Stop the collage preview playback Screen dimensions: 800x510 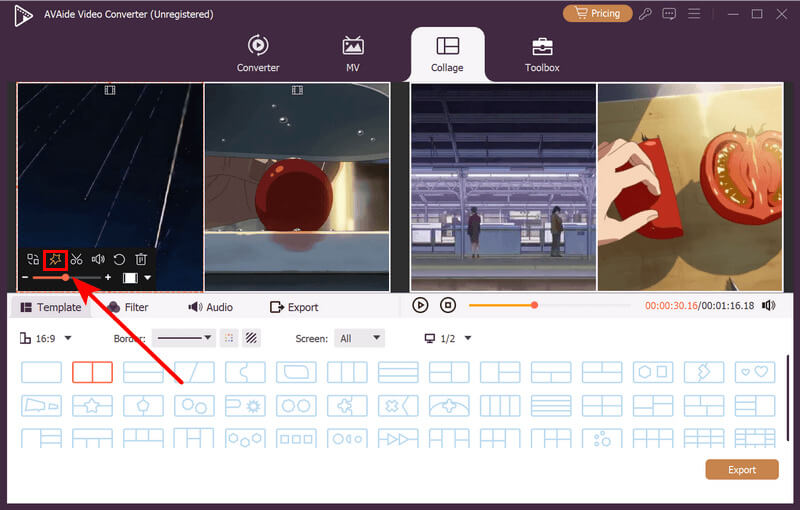[x=448, y=305]
